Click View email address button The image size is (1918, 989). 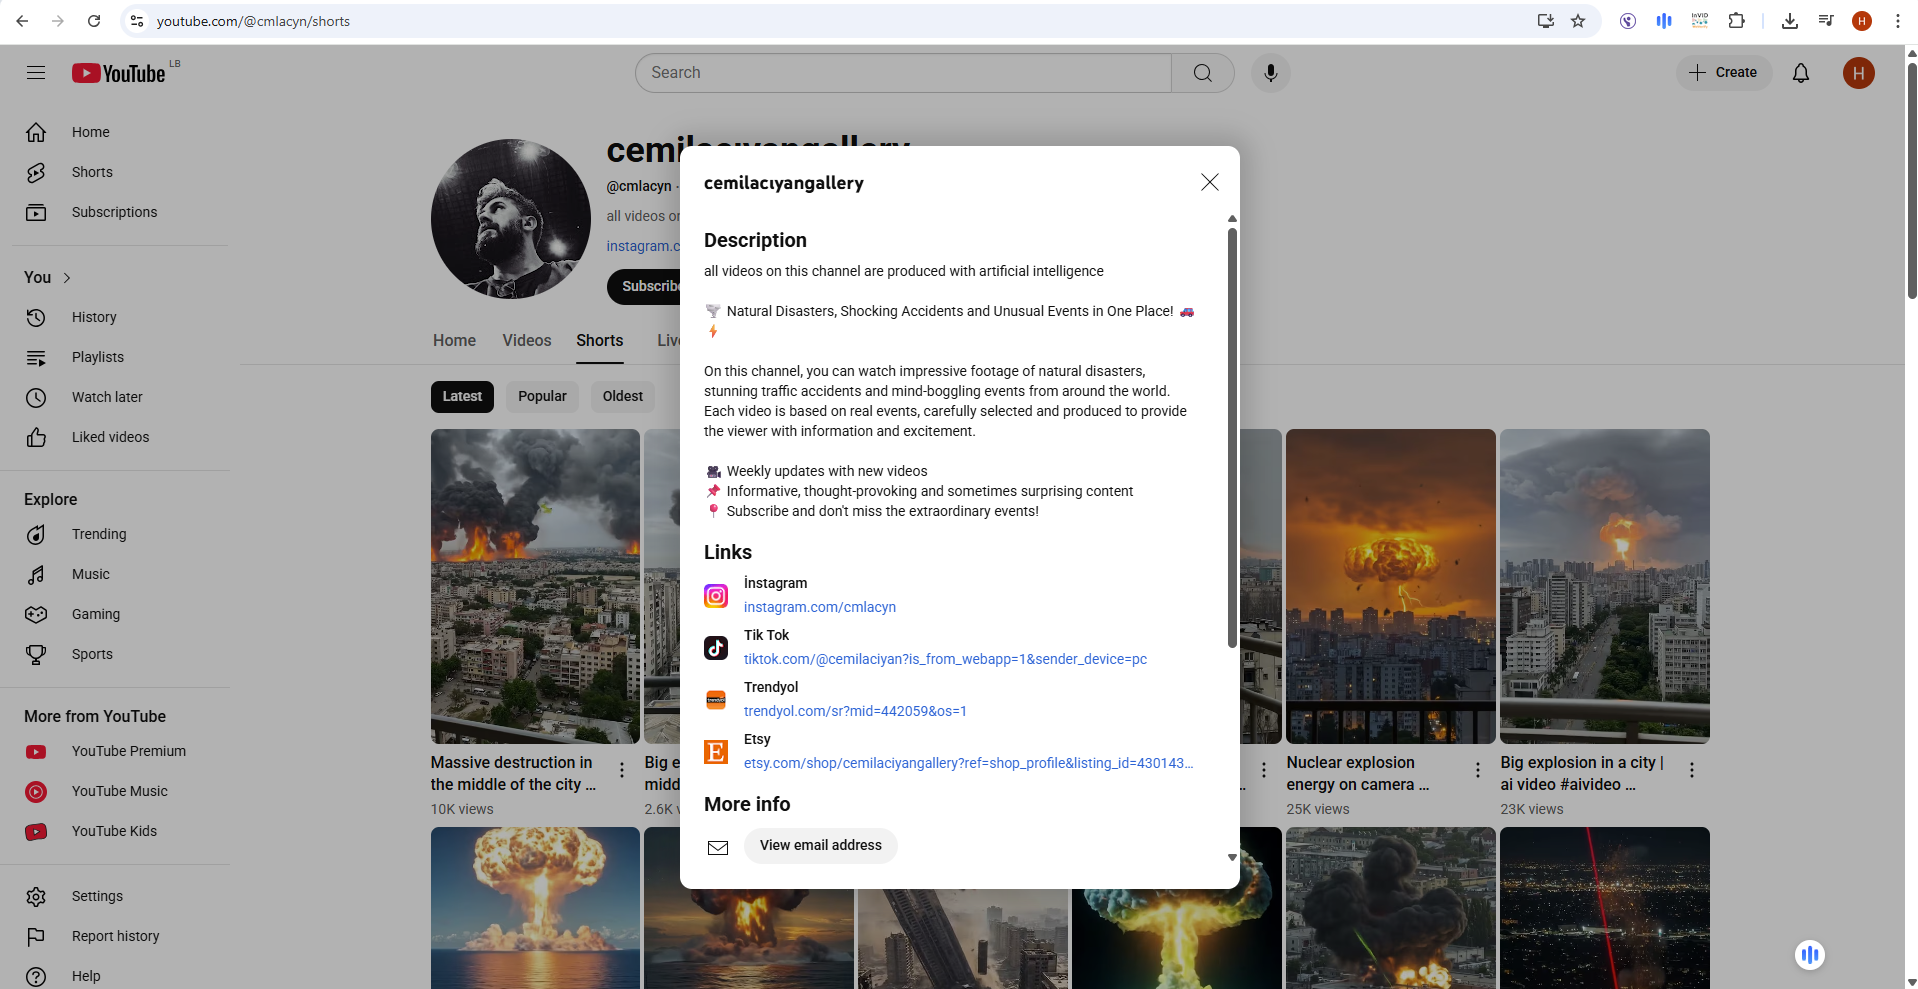click(820, 846)
